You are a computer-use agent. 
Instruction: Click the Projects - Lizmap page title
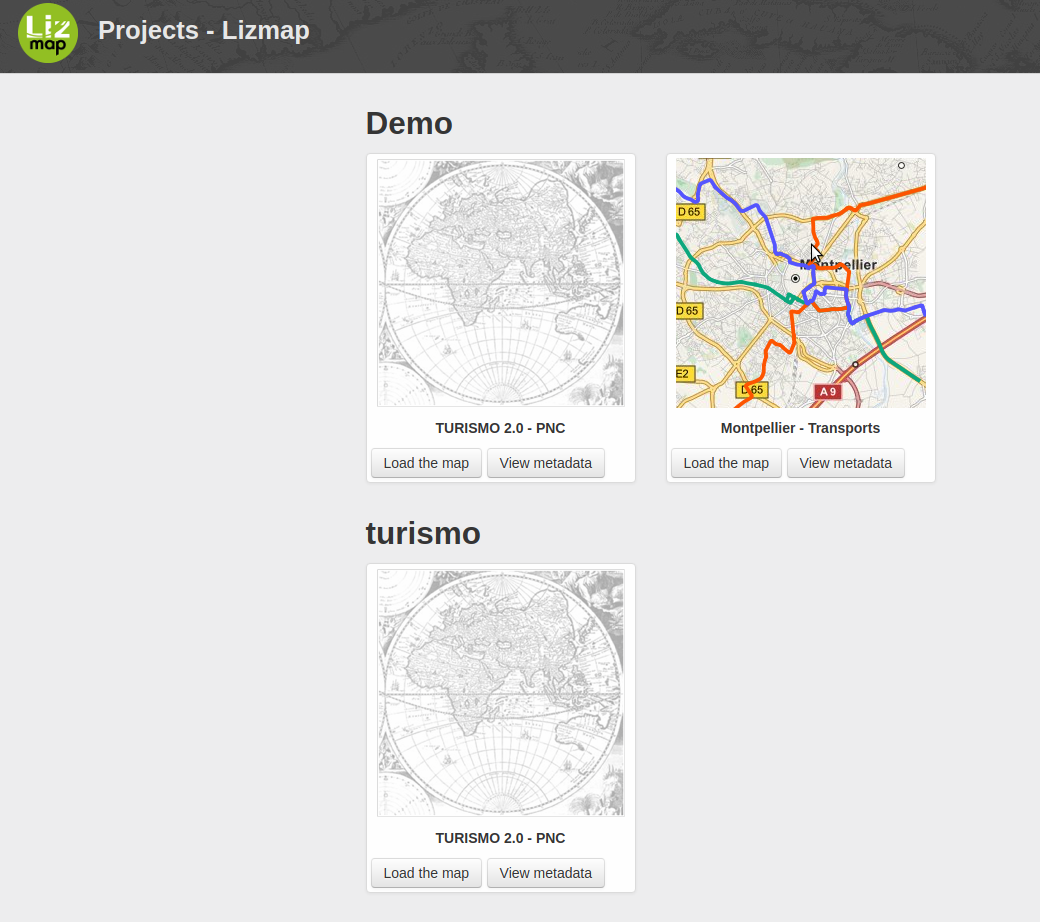pos(204,31)
